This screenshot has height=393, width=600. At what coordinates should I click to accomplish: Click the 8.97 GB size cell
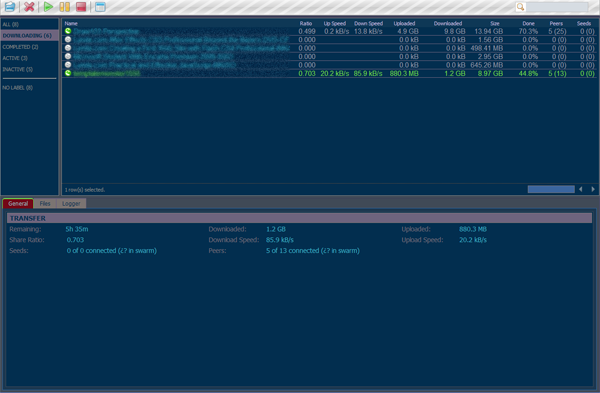click(x=490, y=73)
